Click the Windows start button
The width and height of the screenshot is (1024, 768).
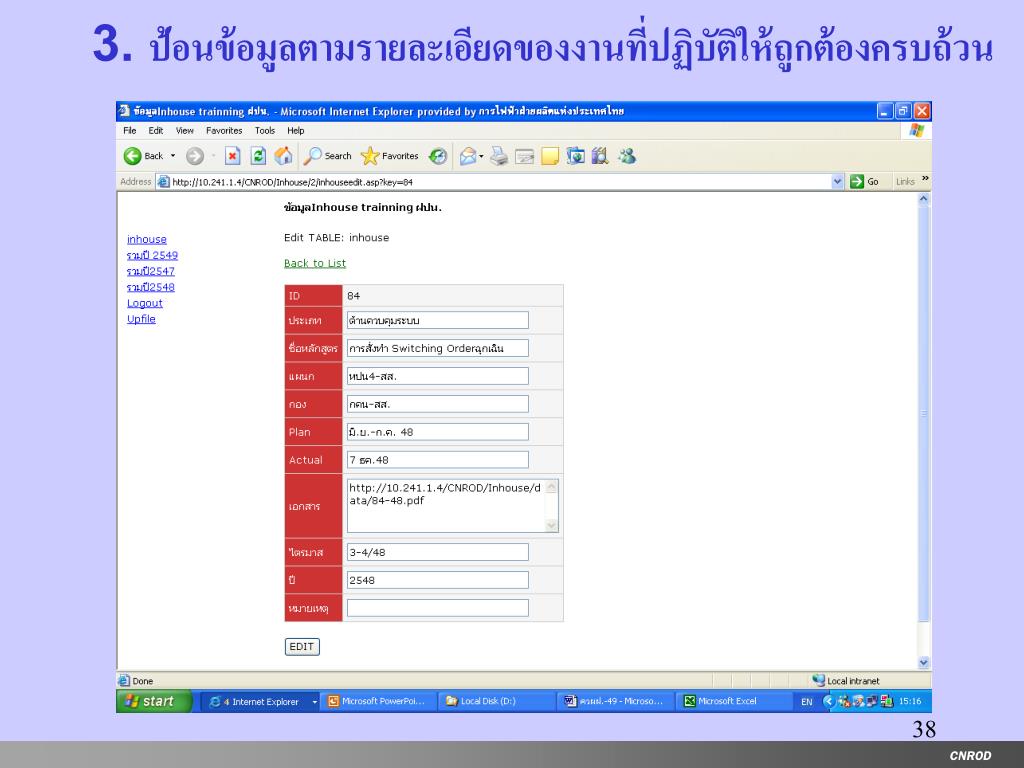coord(154,701)
